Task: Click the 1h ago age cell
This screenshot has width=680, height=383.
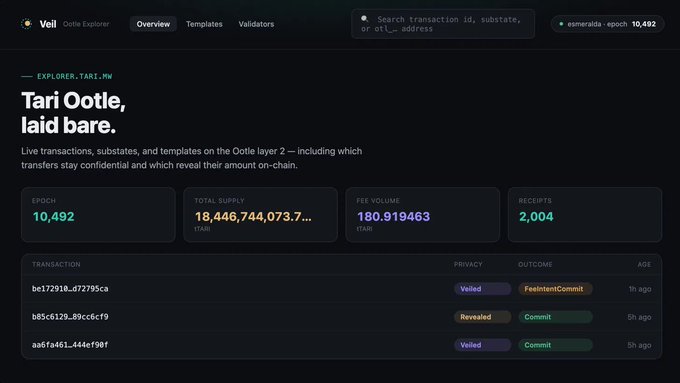Action: pos(640,289)
